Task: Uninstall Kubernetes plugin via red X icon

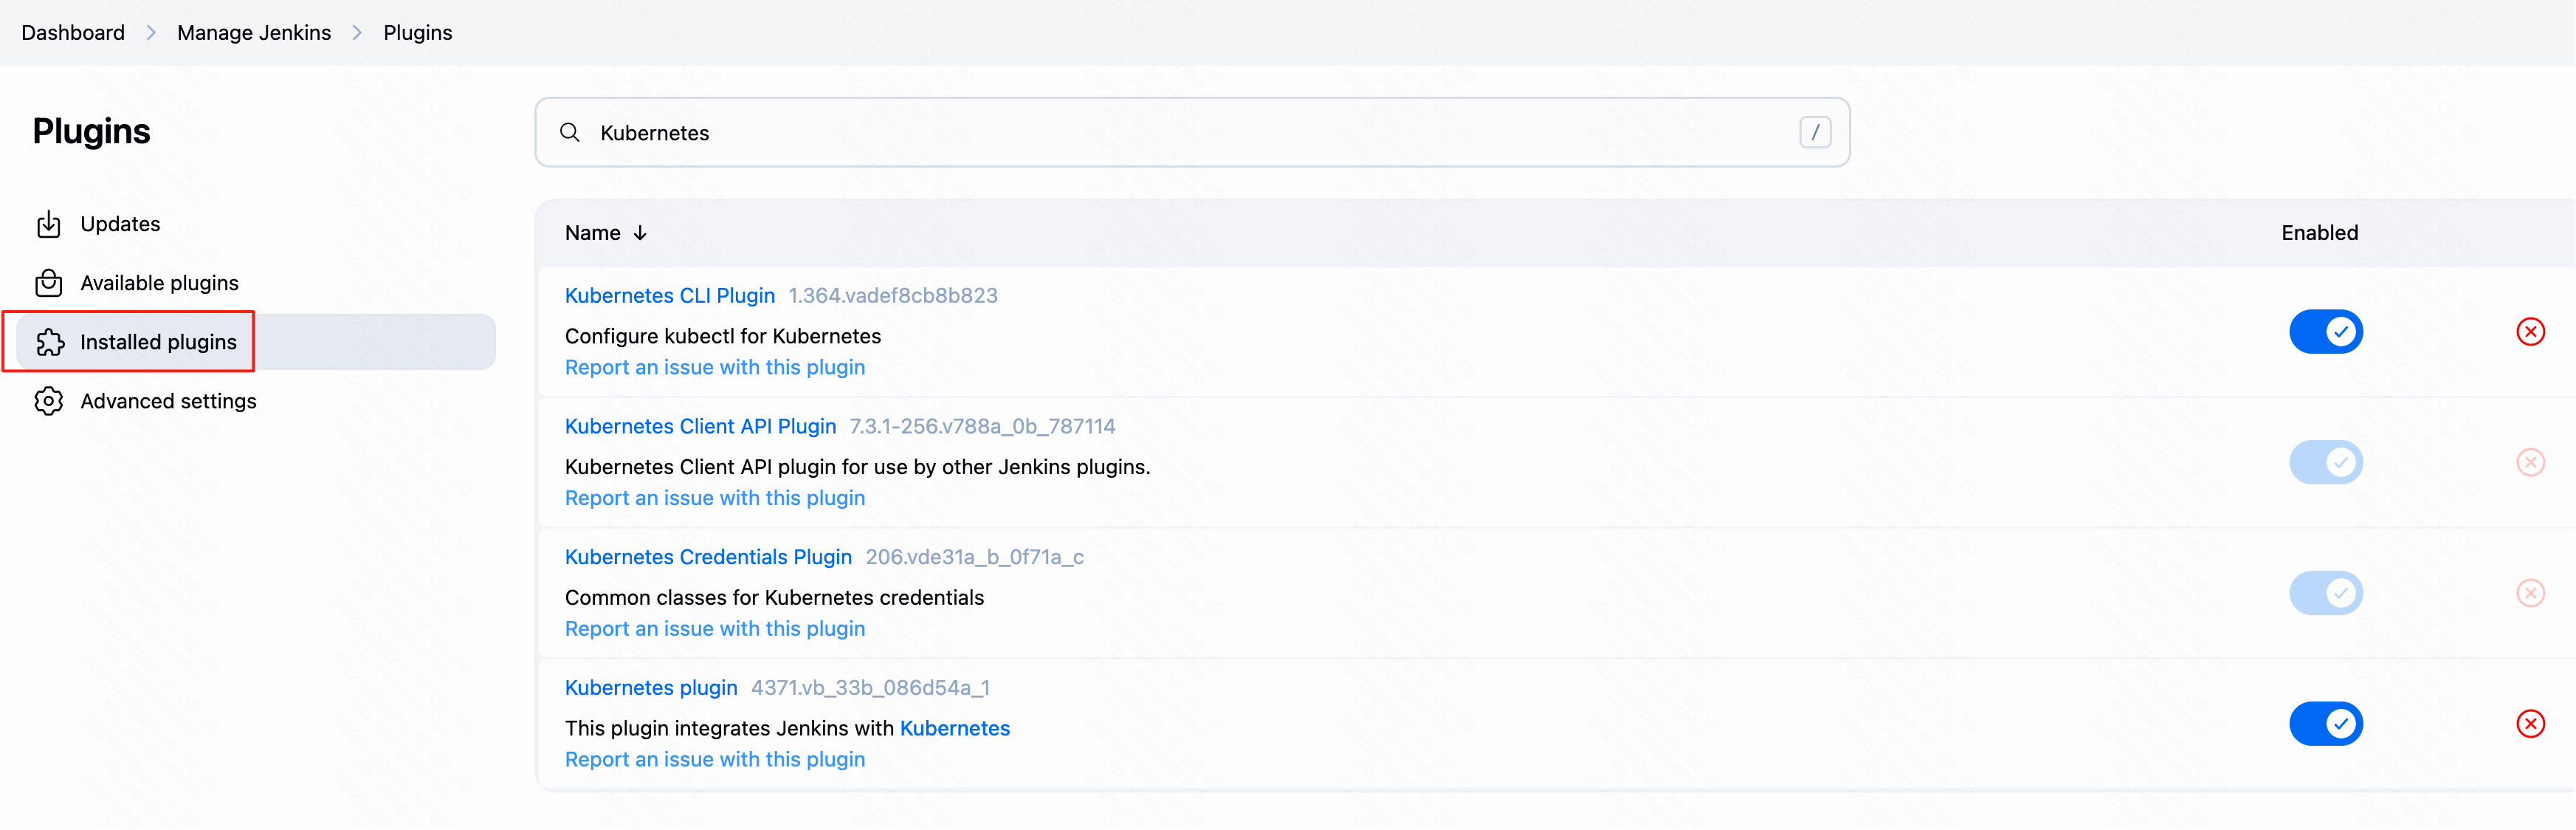Action: click(2530, 724)
